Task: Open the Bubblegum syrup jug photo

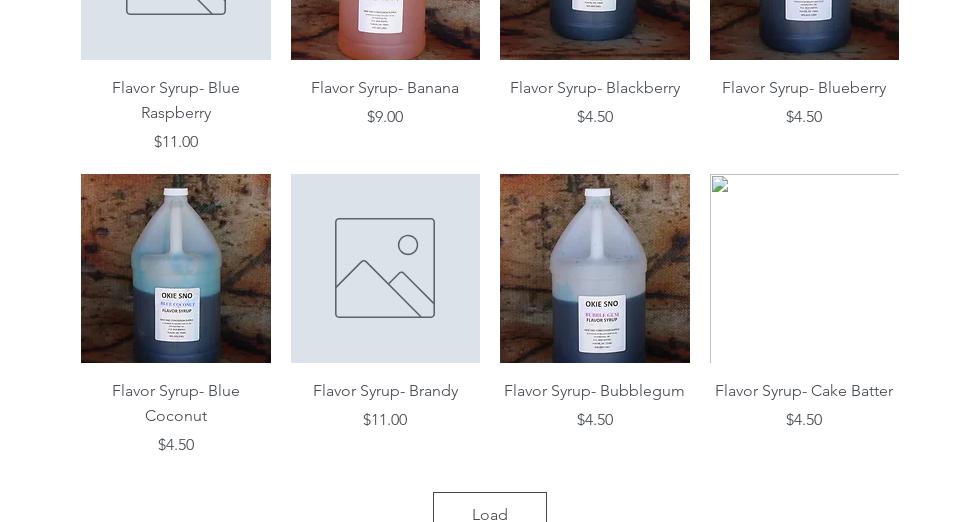Action: pos(595,268)
